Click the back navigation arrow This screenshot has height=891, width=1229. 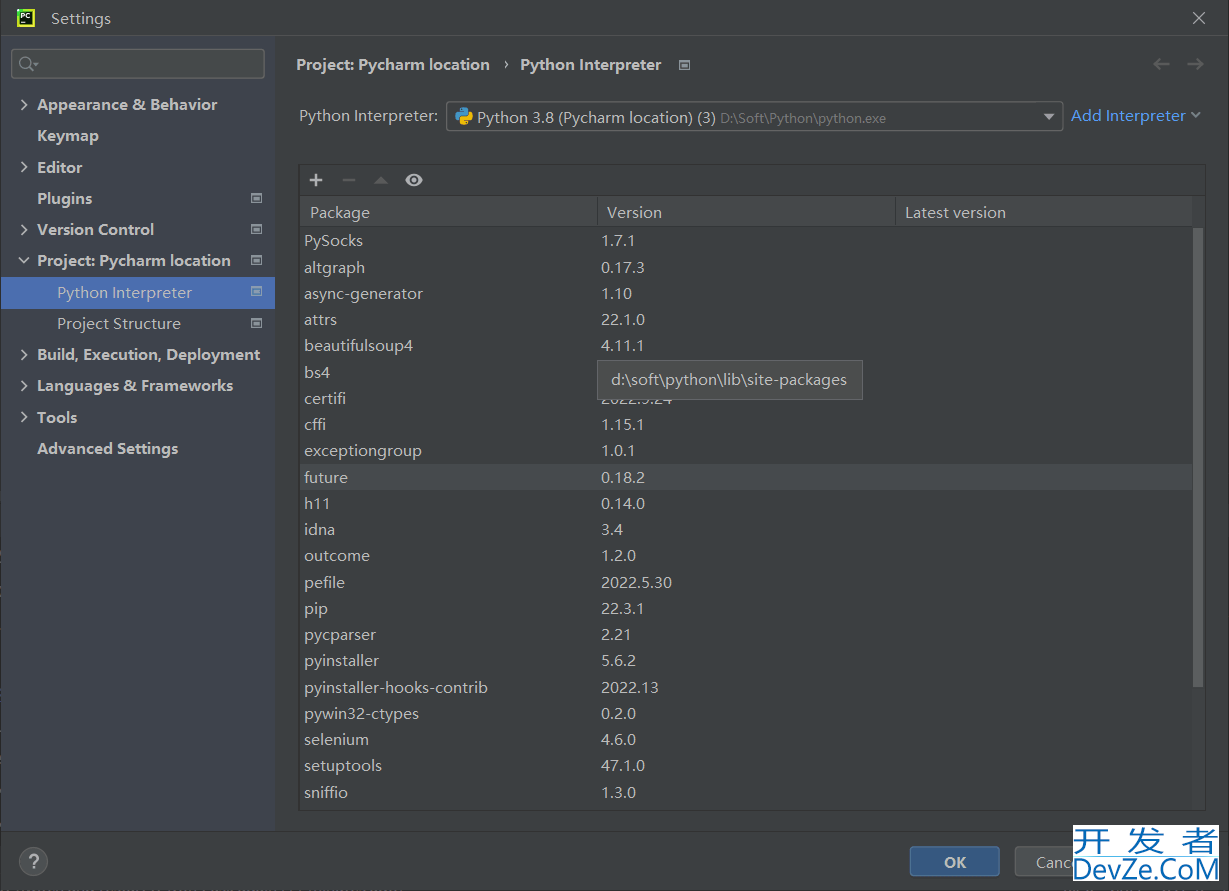pos(1161,64)
